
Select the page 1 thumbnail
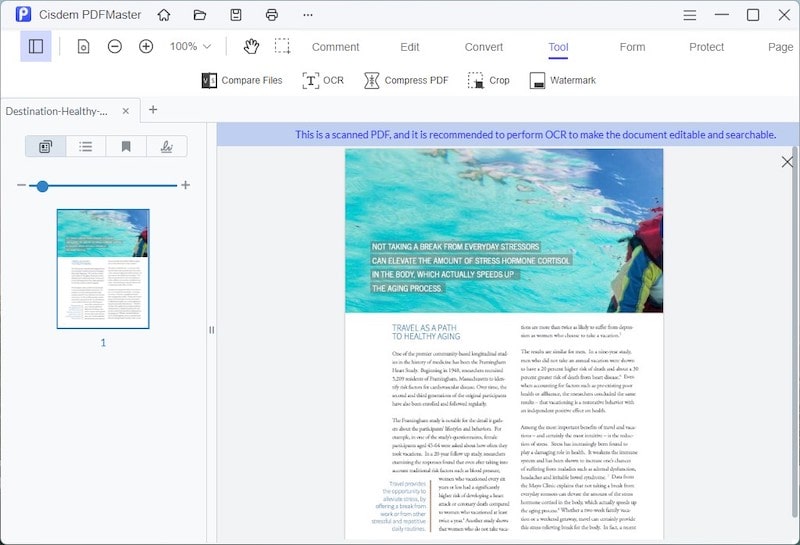tap(103, 268)
